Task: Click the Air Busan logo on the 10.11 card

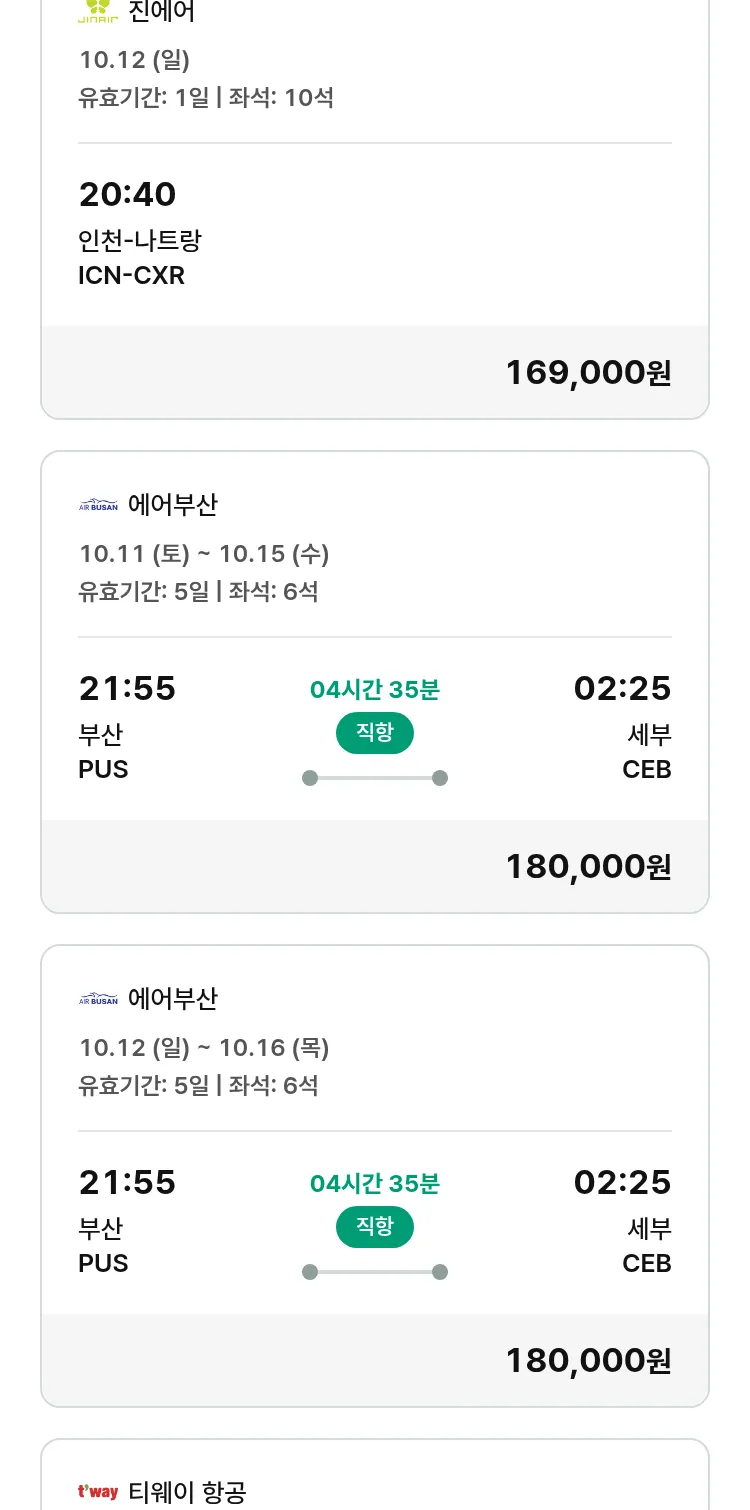Action: click(x=98, y=505)
